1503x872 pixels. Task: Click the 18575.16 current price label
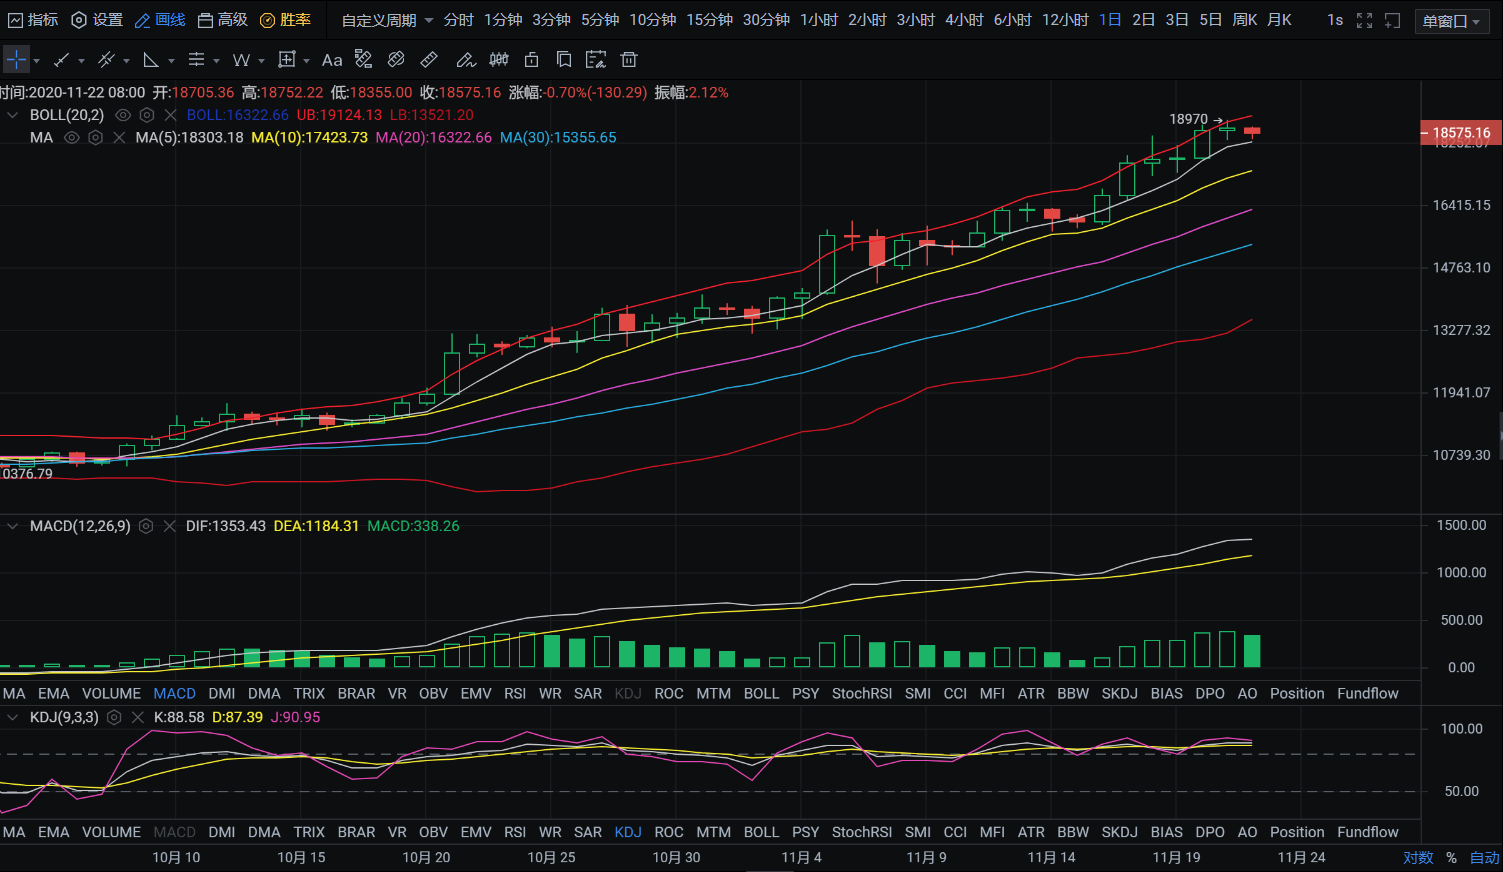(x=1459, y=133)
